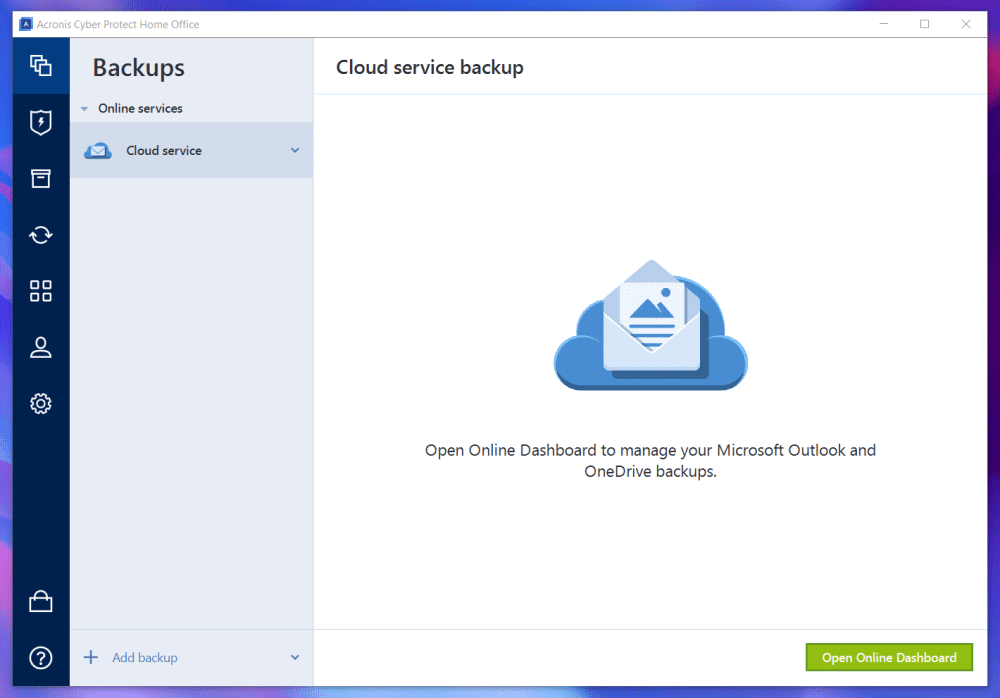Open the Settings gear section
Screen dimensions: 1000x698
41,403
